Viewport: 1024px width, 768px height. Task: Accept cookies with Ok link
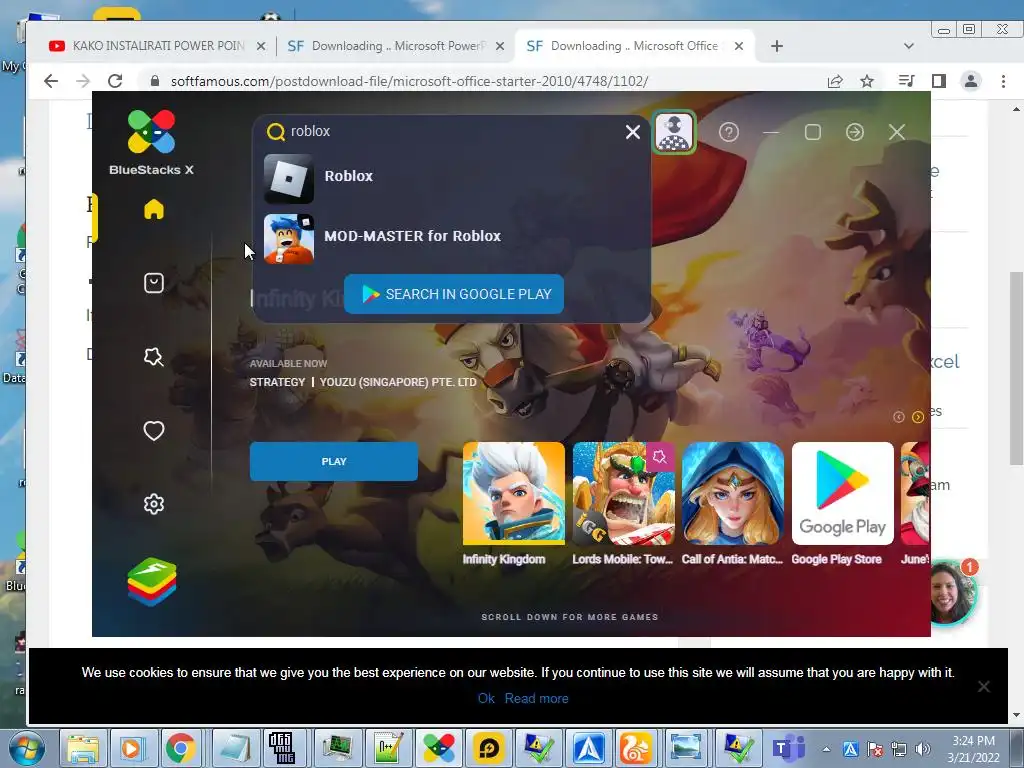486,698
